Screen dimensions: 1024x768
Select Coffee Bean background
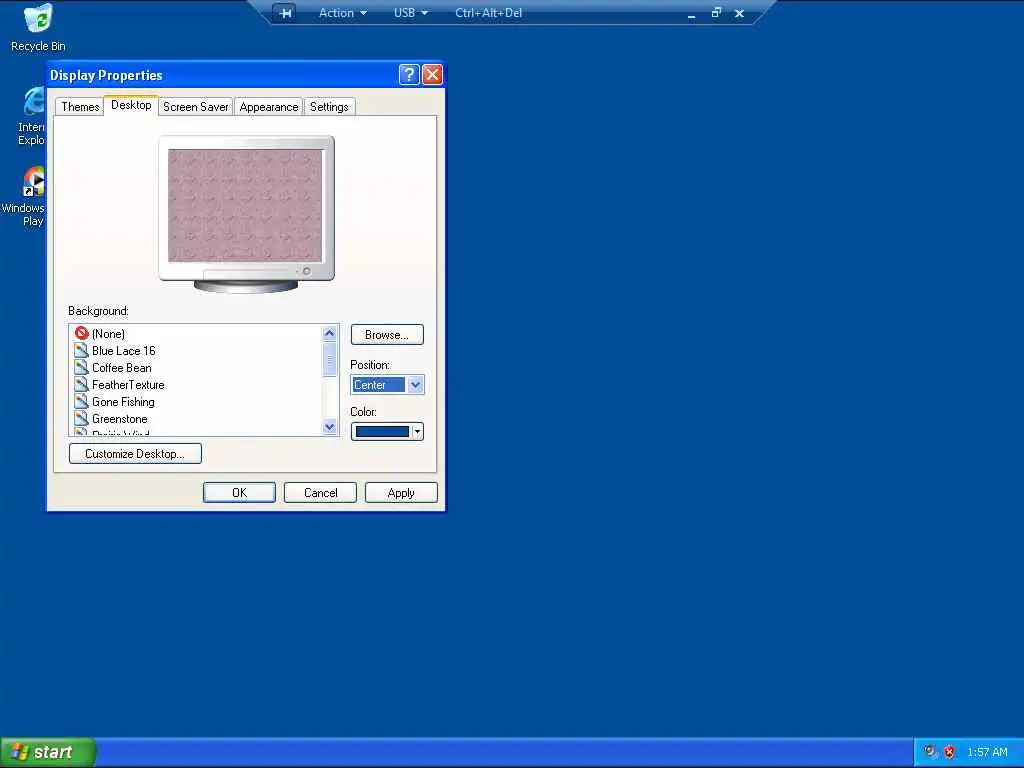121,368
